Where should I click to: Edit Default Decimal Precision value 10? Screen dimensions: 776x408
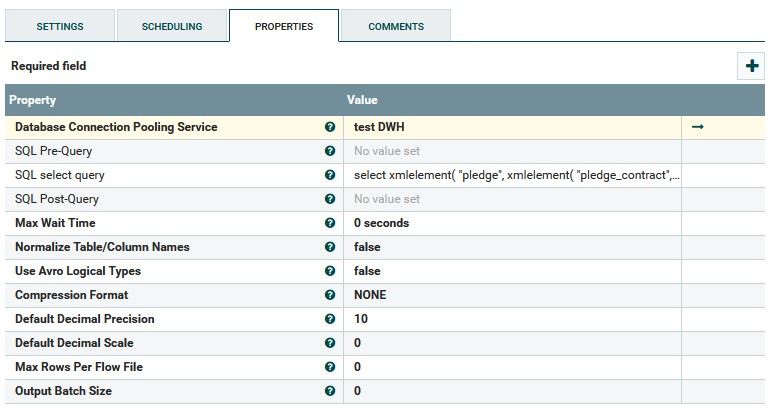pyautogui.click(x=512, y=319)
